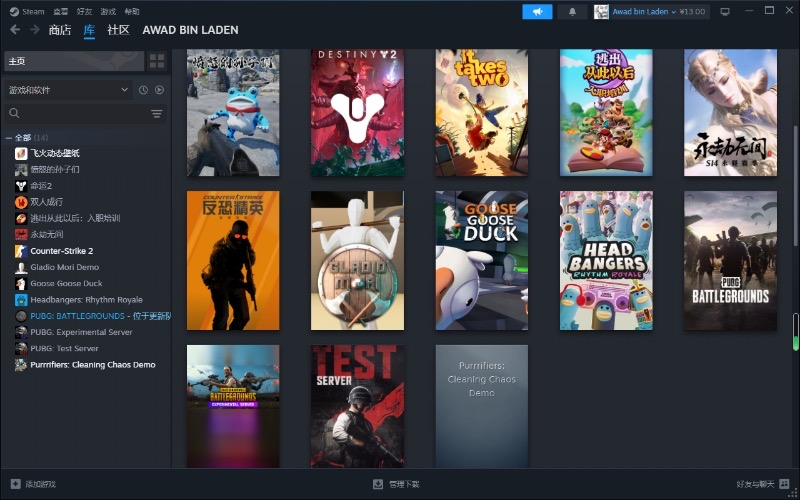Click 管理下载 label

click(404, 484)
